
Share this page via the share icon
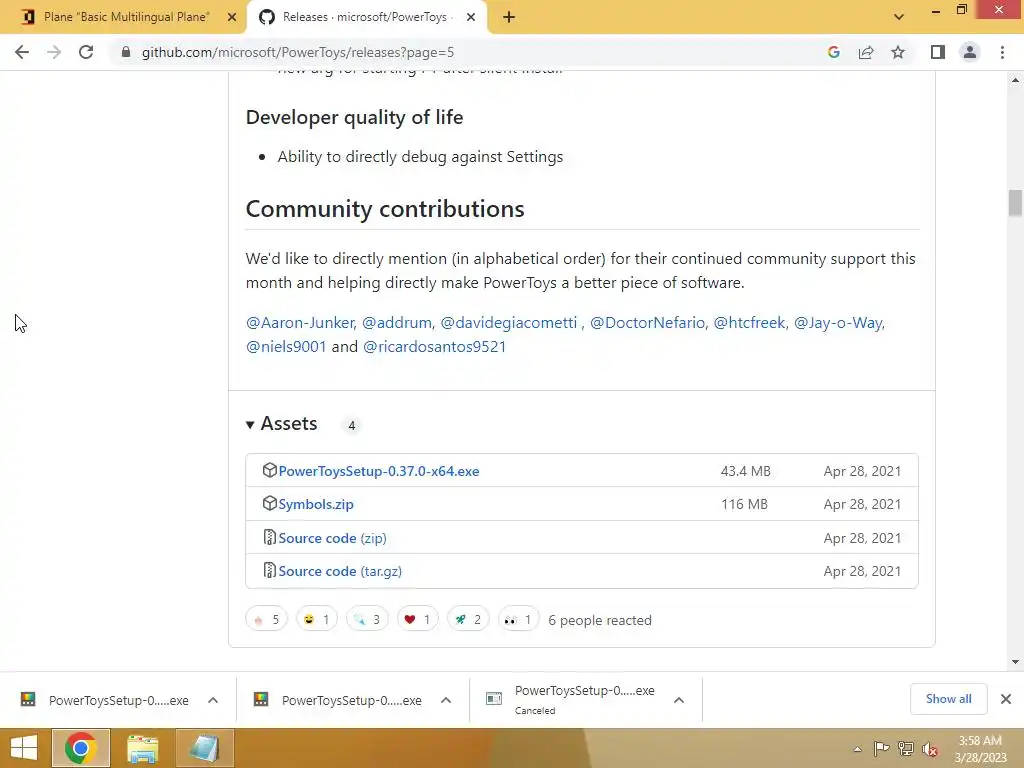[866, 52]
